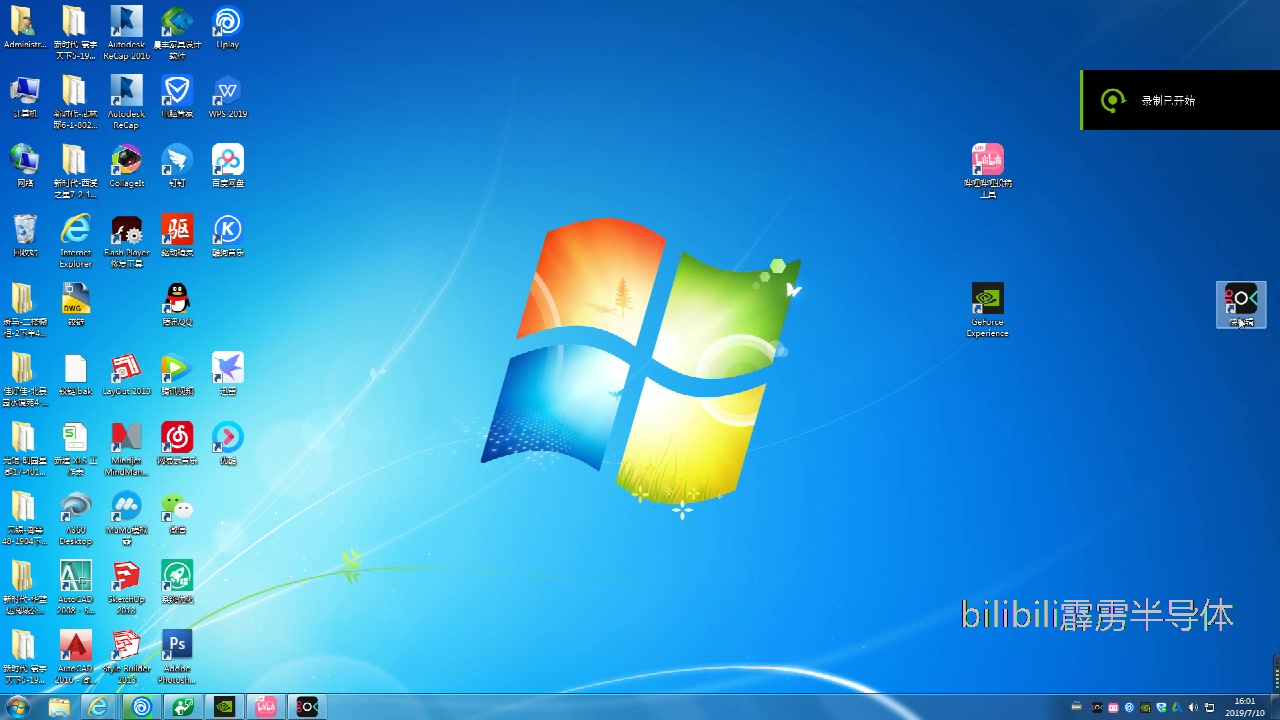Open the Kugou Music K icon
Image resolution: width=1280 pixels, height=720 pixels.
[x=227, y=235]
